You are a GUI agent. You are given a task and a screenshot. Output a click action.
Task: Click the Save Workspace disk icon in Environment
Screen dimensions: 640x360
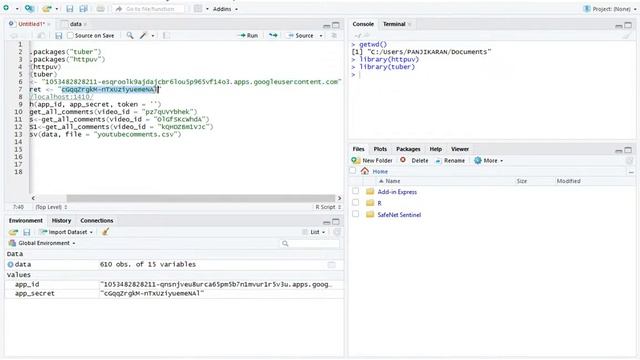point(27,232)
